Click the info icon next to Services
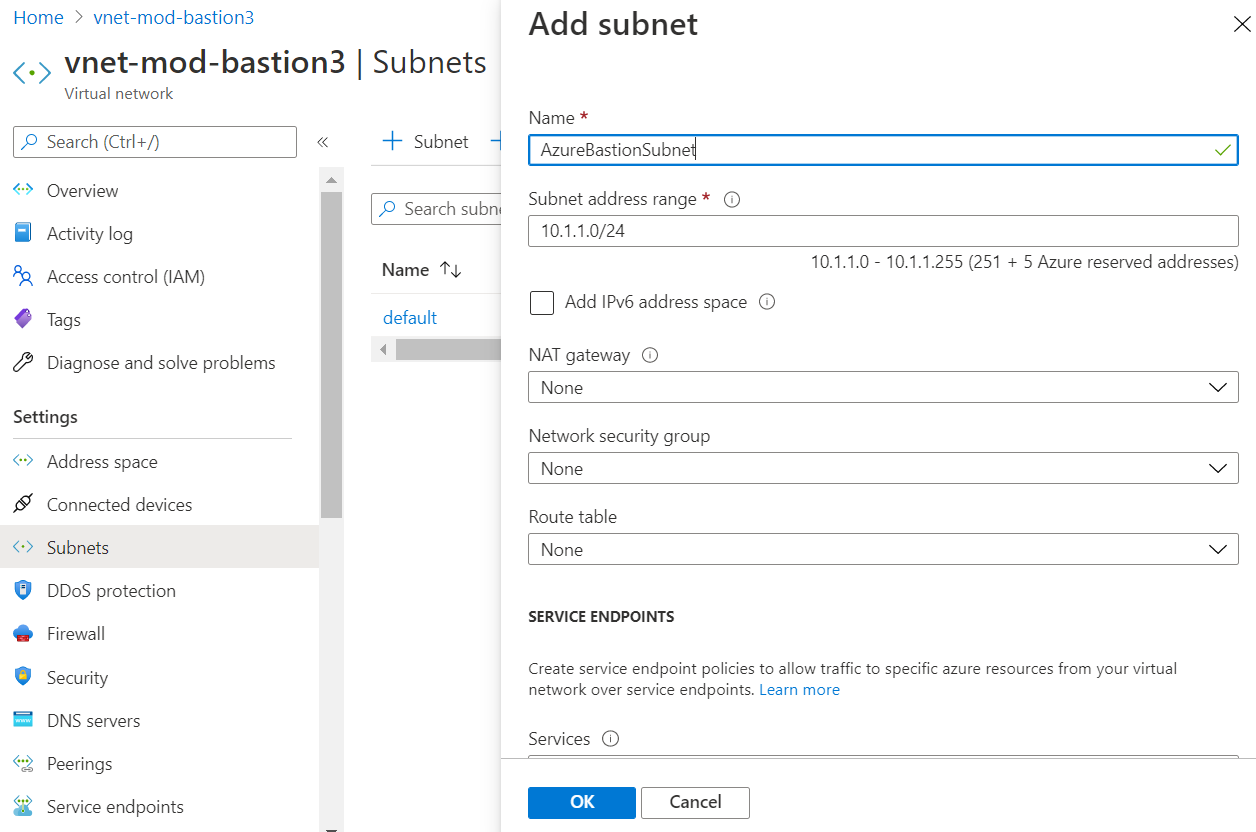 [611, 739]
